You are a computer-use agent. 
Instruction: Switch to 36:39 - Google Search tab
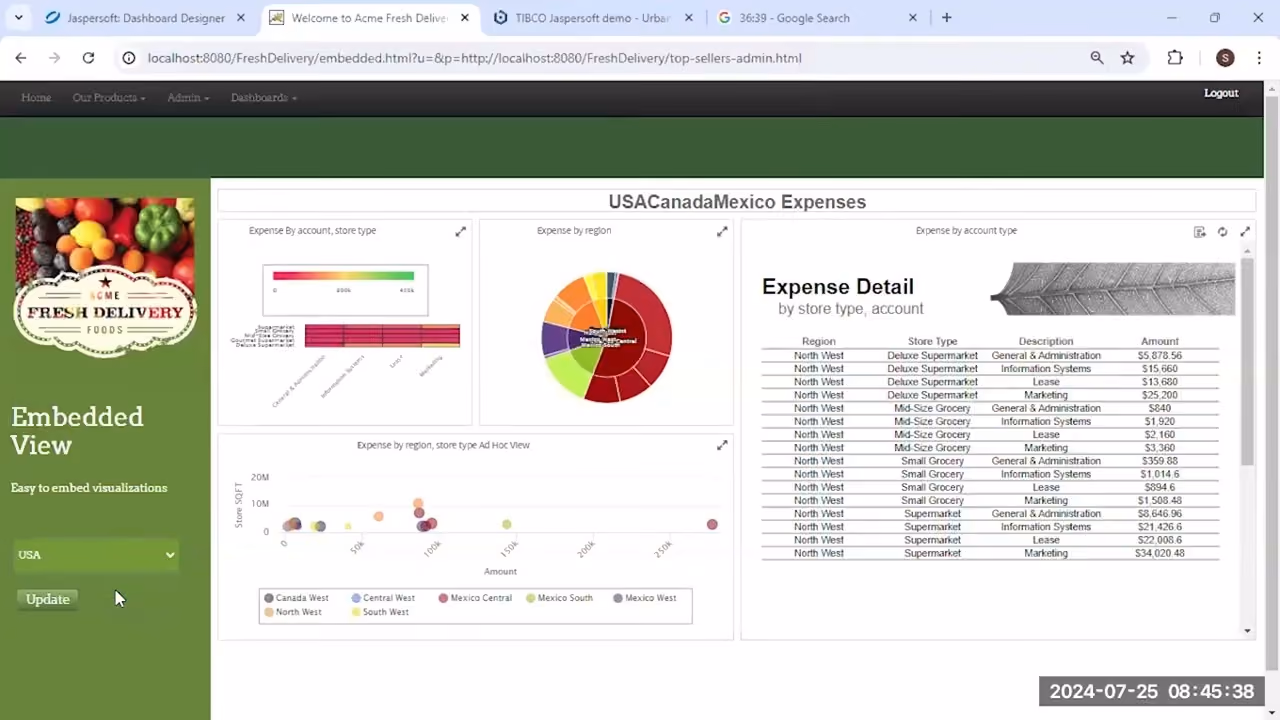click(817, 18)
